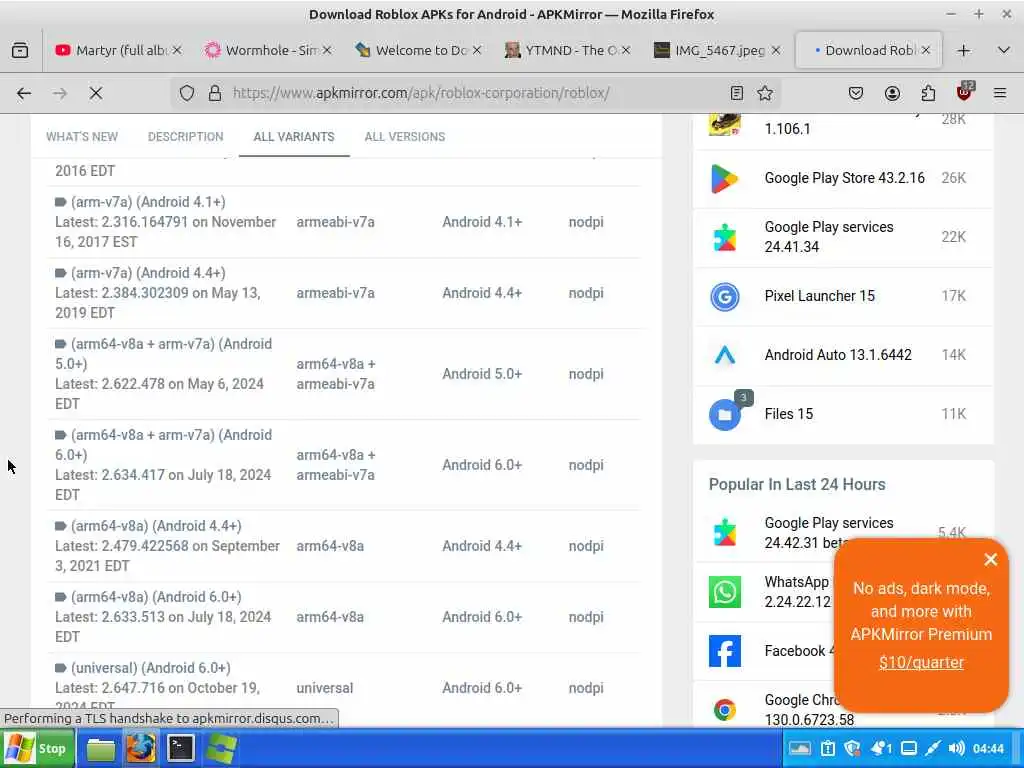
Task: Open Pixel Launcher 15 link
Action: pos(820,296)
